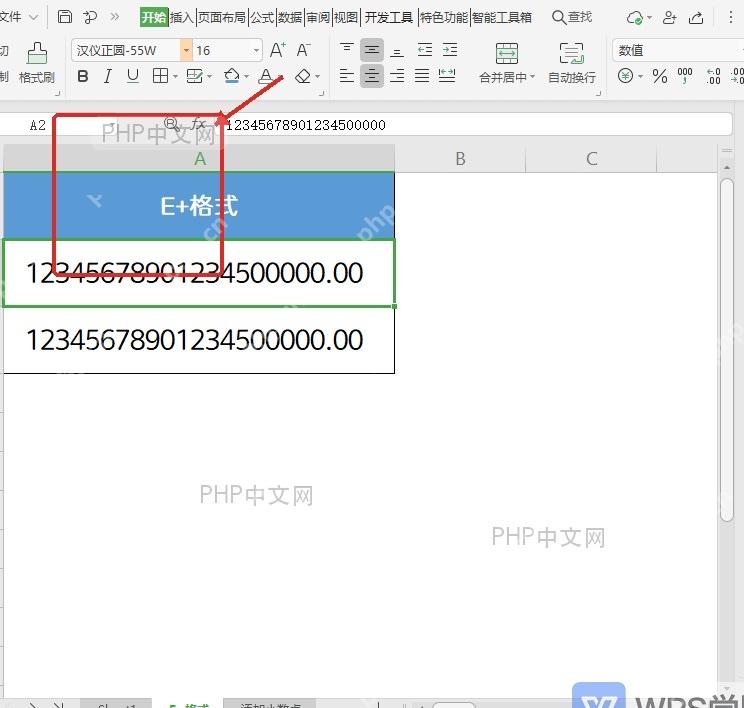Screen dimensions: 744x708
Task: Click the font name field 汉仪正圆-55W
Action: point(126,50)
